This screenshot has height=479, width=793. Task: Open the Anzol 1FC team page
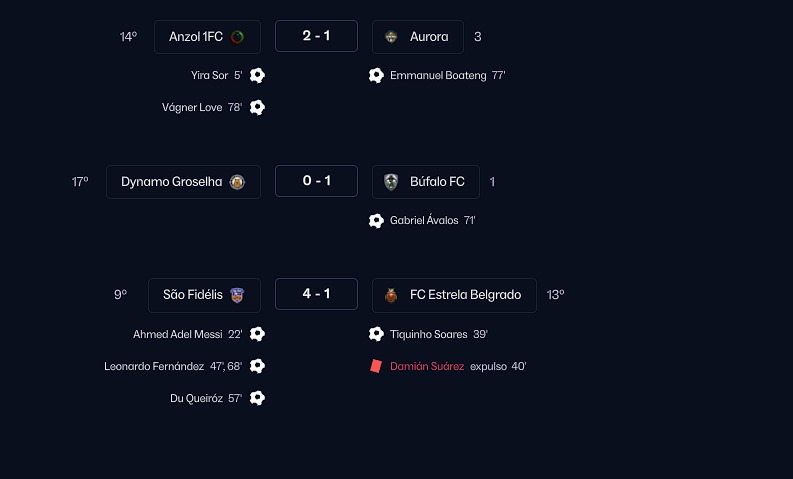click(196, 37)
